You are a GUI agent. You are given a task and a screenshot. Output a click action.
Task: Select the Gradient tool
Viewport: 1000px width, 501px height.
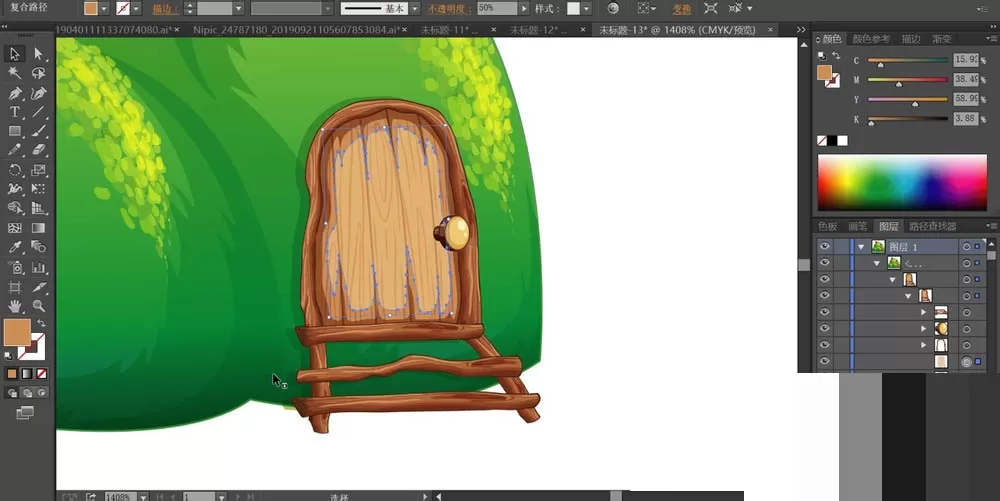click(38, 228)
